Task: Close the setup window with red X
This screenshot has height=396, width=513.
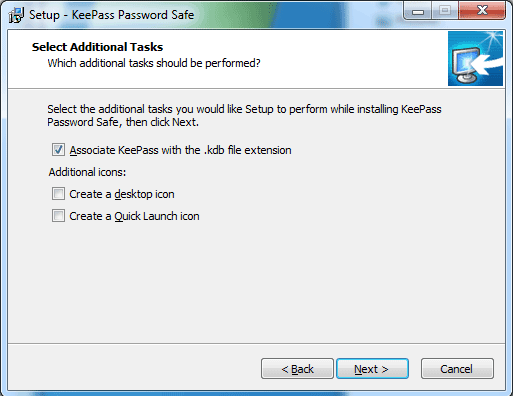Action: [x=482, y=11]
